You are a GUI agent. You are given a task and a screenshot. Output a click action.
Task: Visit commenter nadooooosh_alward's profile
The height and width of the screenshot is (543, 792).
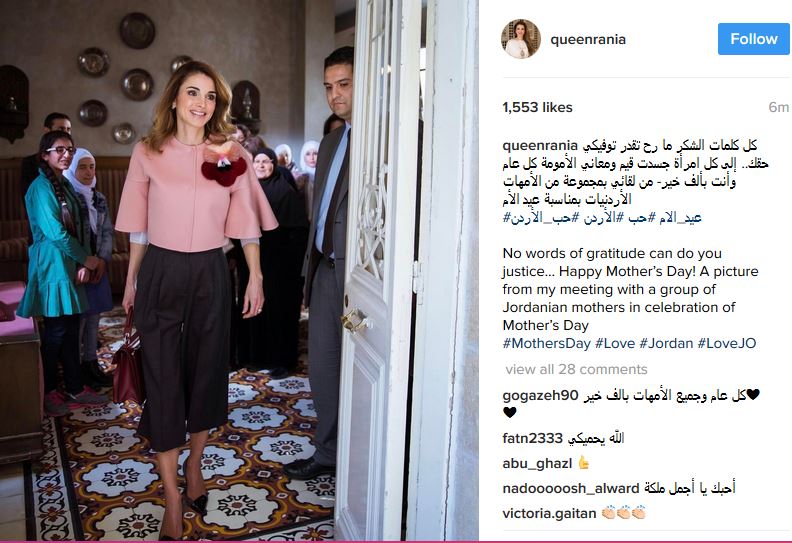click(x=571, y=488)
